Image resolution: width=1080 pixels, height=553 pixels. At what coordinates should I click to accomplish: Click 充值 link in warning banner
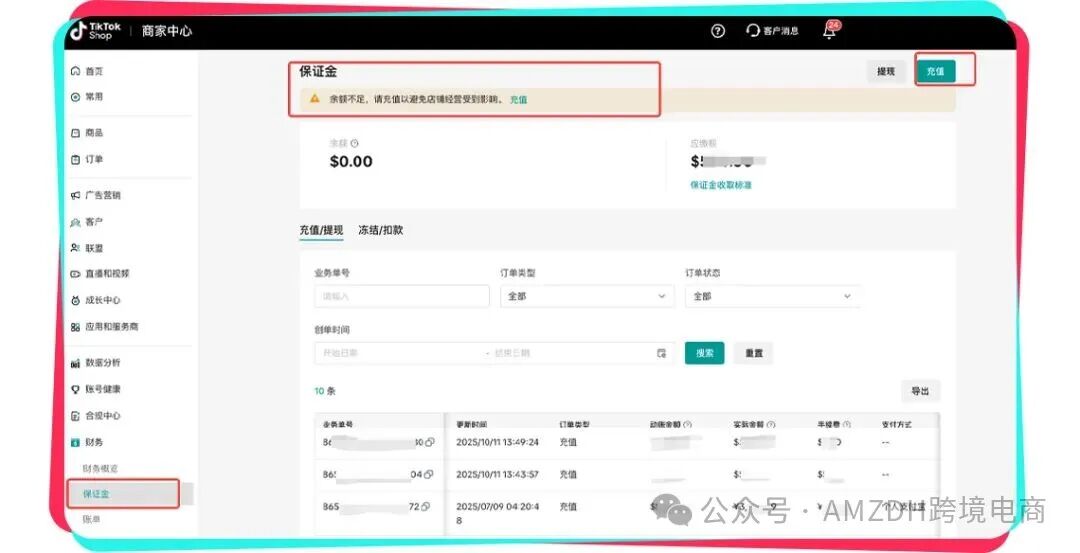[518, 100]
